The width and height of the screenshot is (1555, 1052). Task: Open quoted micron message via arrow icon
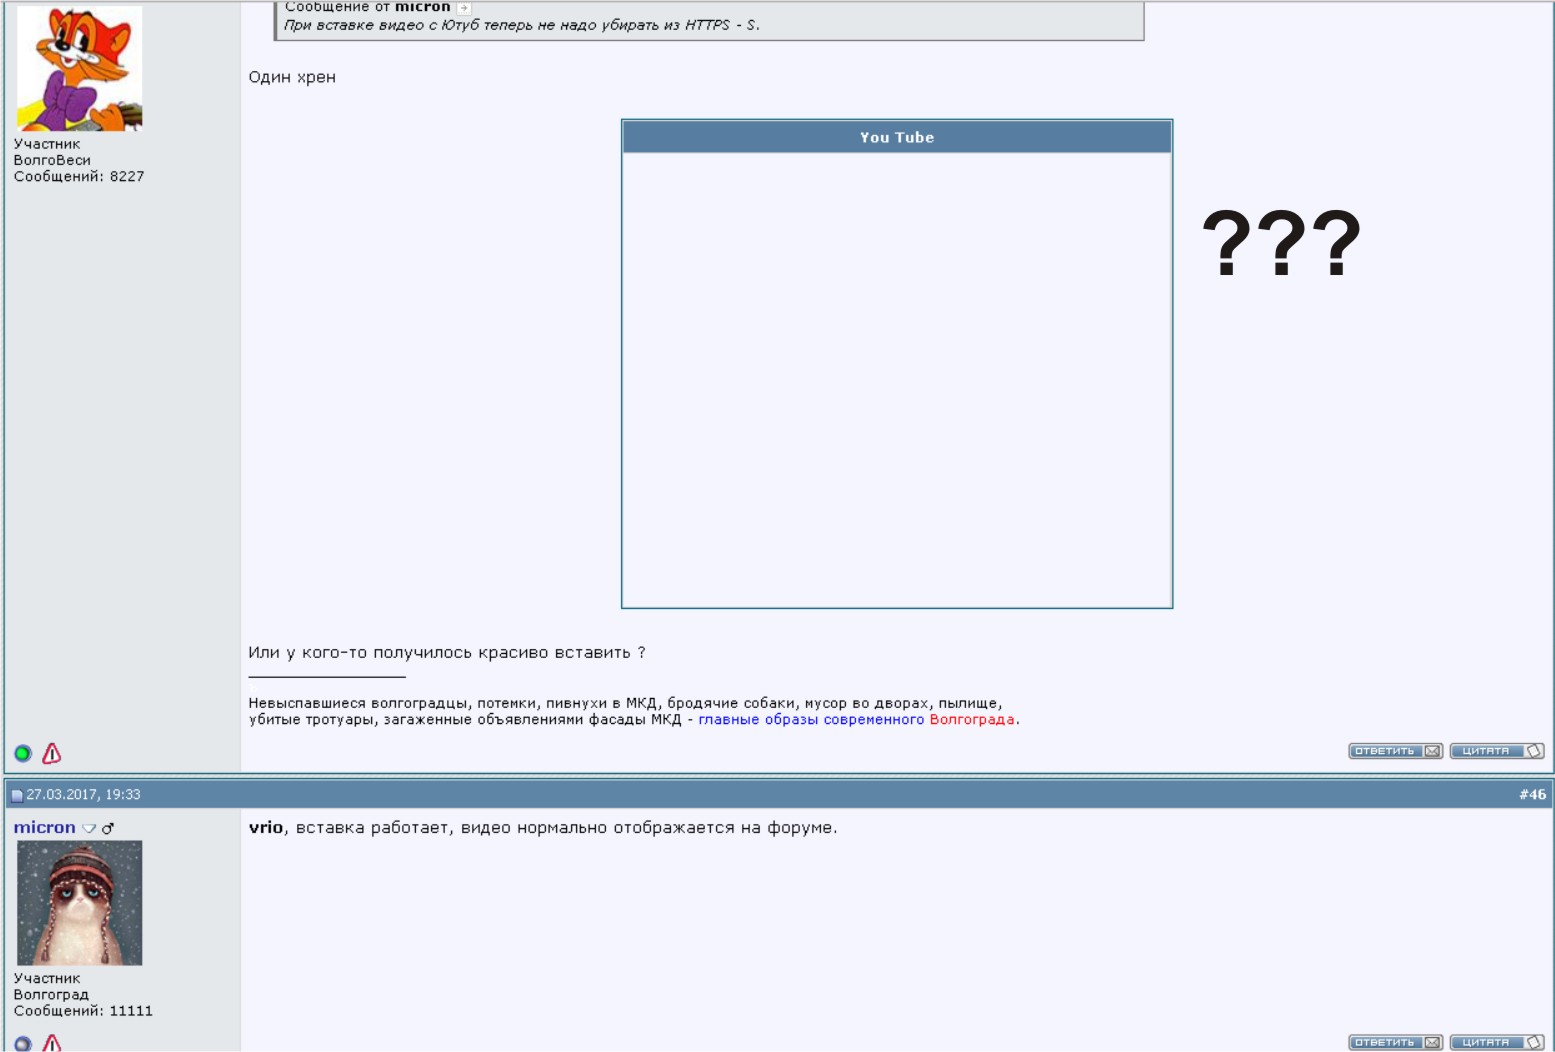[463, 8]
